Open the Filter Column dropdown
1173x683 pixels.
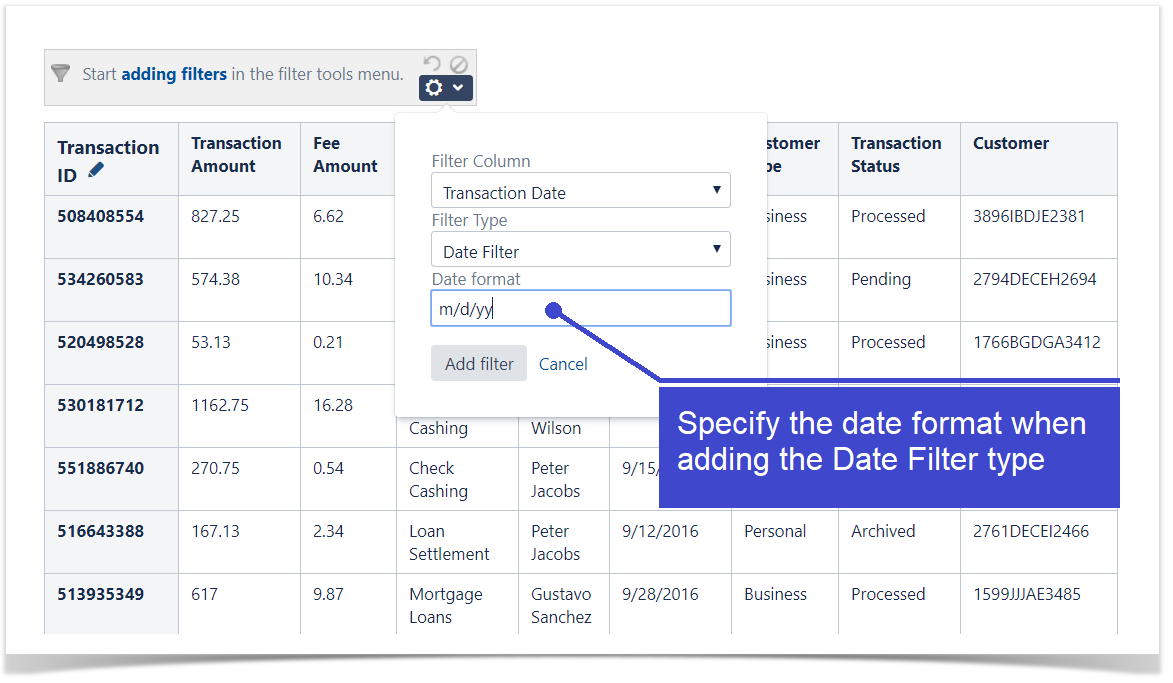(x=580, y=192)
